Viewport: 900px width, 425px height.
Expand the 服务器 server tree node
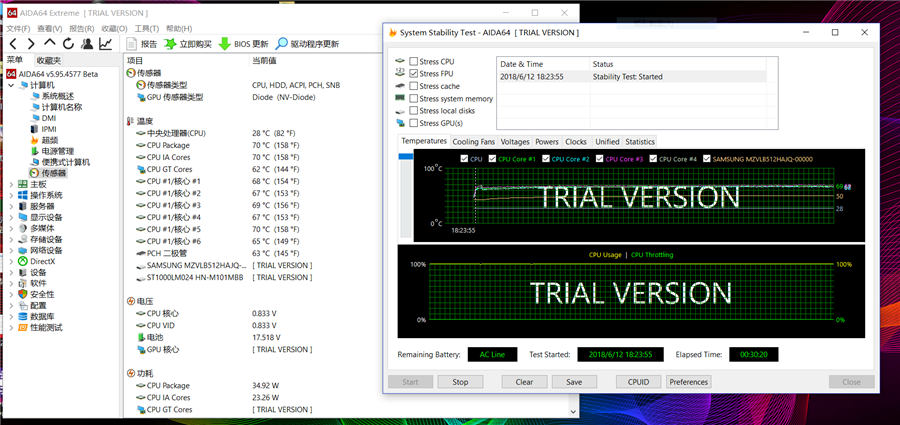[x=11, y=206]
